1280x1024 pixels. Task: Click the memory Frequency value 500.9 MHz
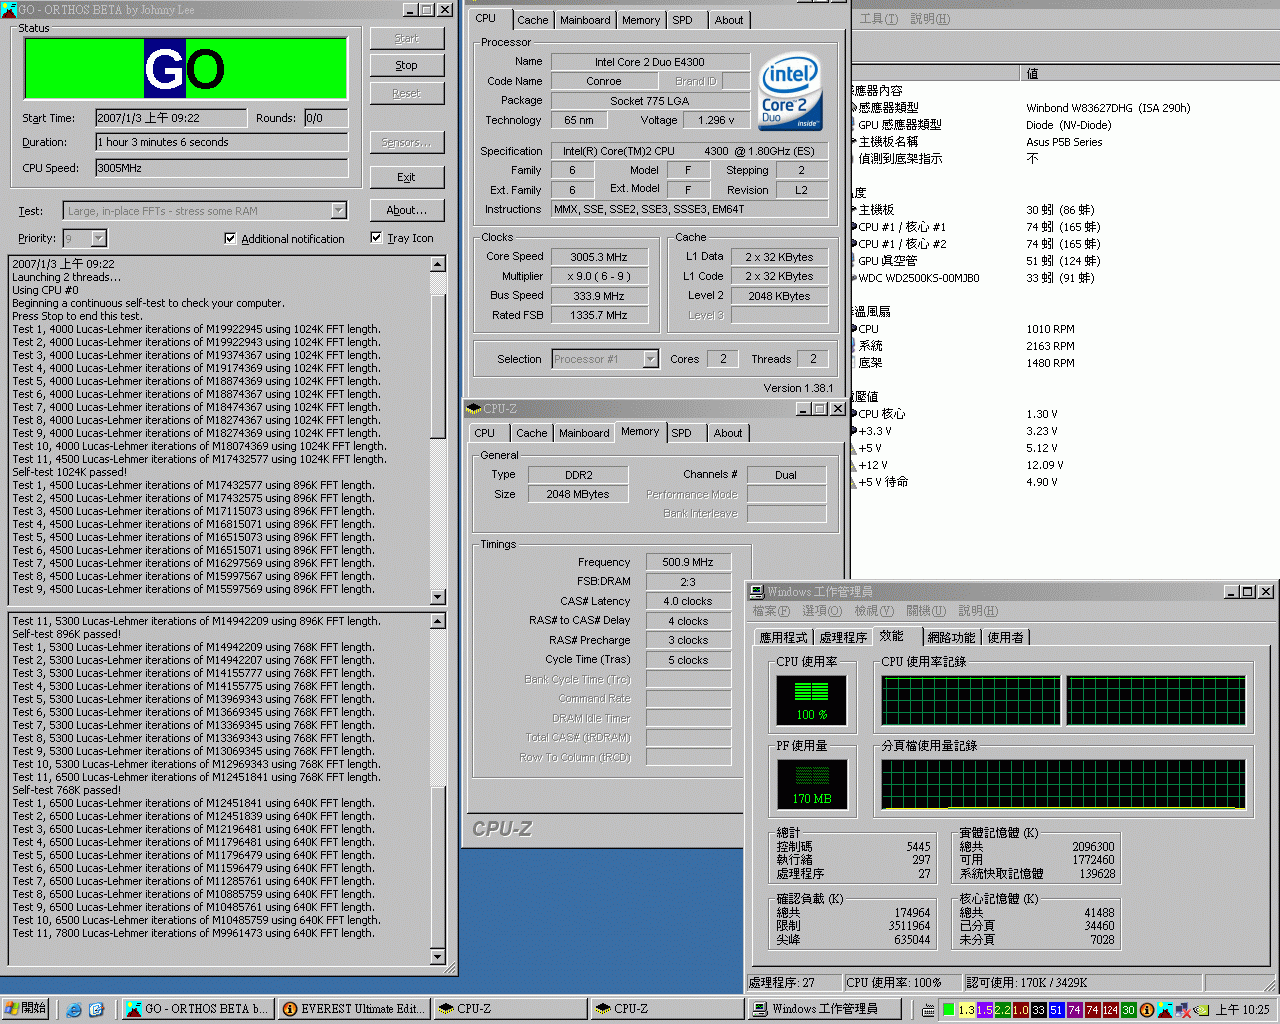click(688, 563)
